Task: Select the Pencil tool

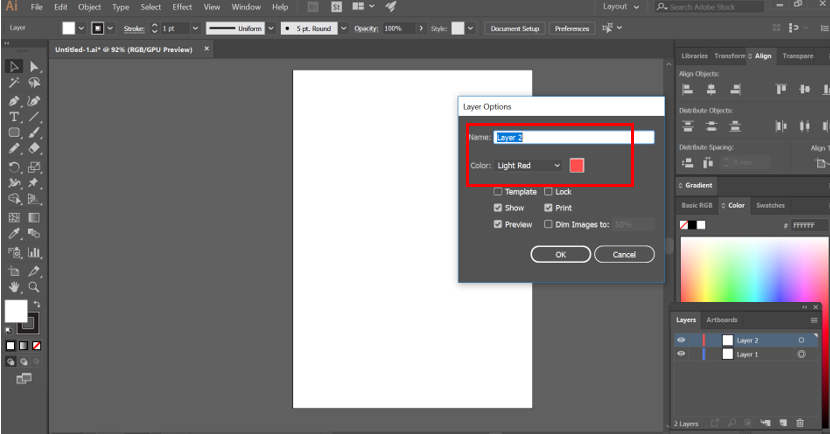Action: click(14, 149)
